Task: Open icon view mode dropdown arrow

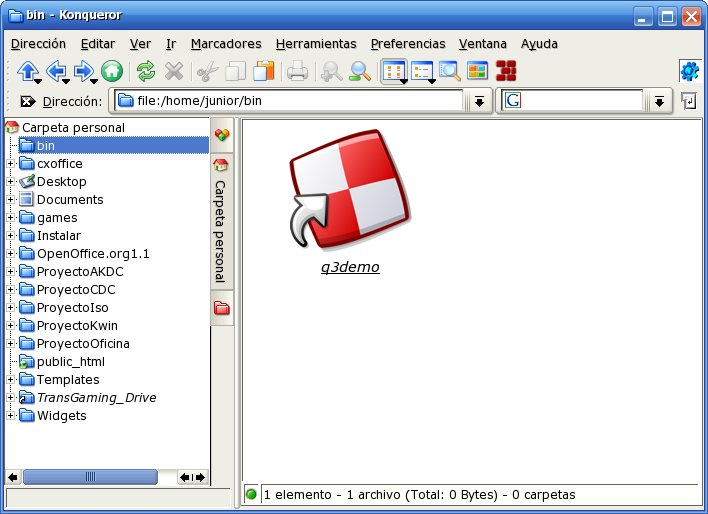Action: point(404,81)
